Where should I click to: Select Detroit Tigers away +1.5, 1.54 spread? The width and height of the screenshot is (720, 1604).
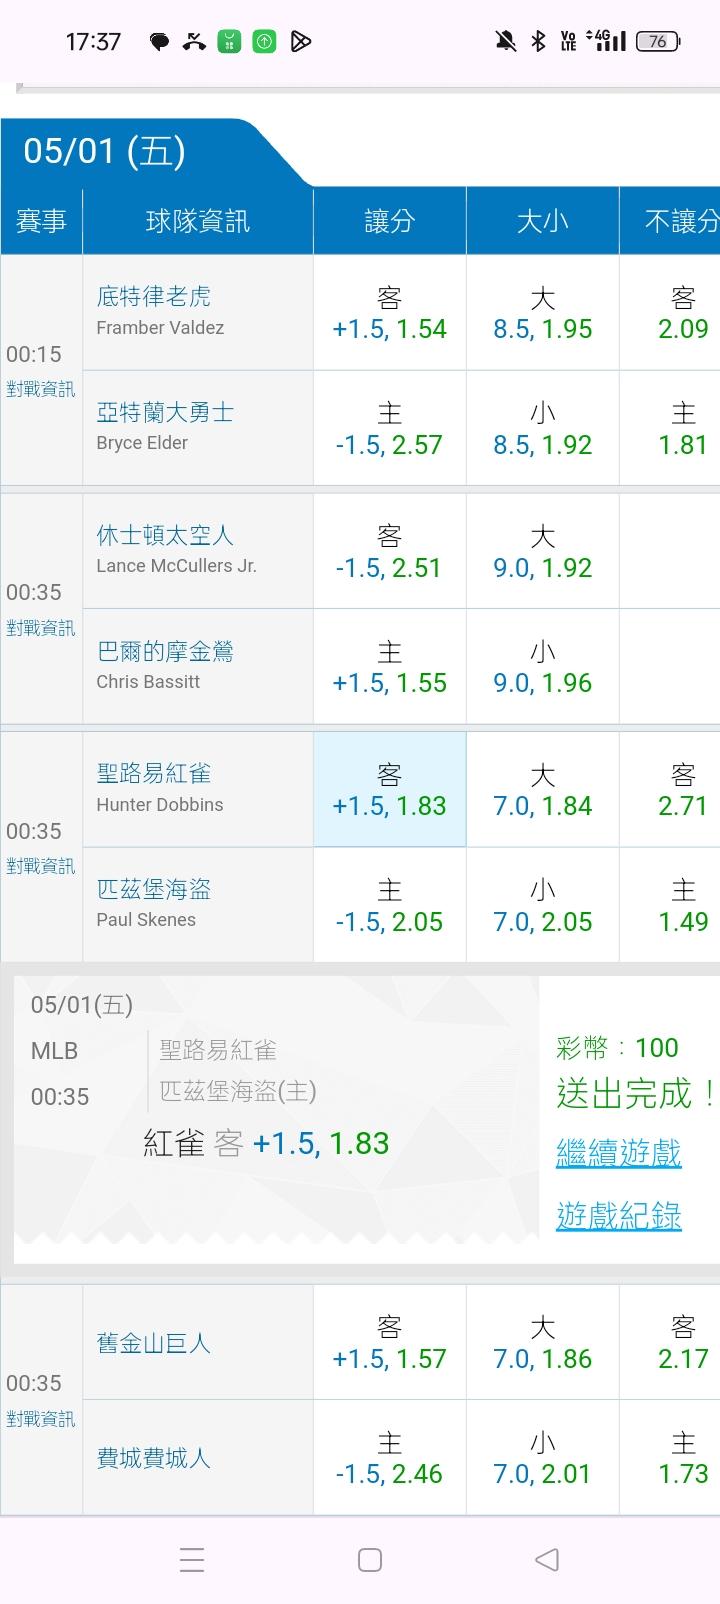pyautogui.click(x=389, y=313)
